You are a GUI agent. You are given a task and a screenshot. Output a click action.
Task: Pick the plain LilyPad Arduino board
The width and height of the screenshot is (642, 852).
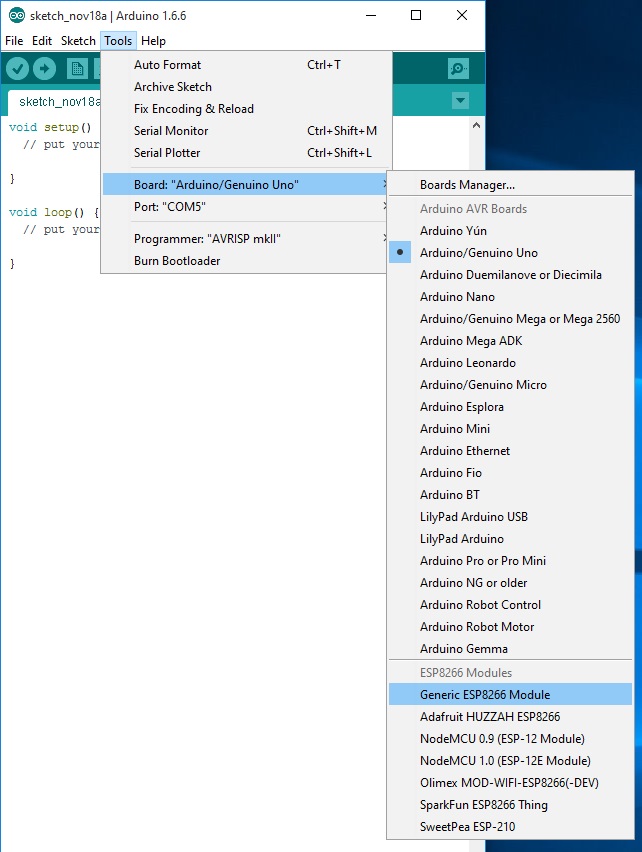click(511, 538)
